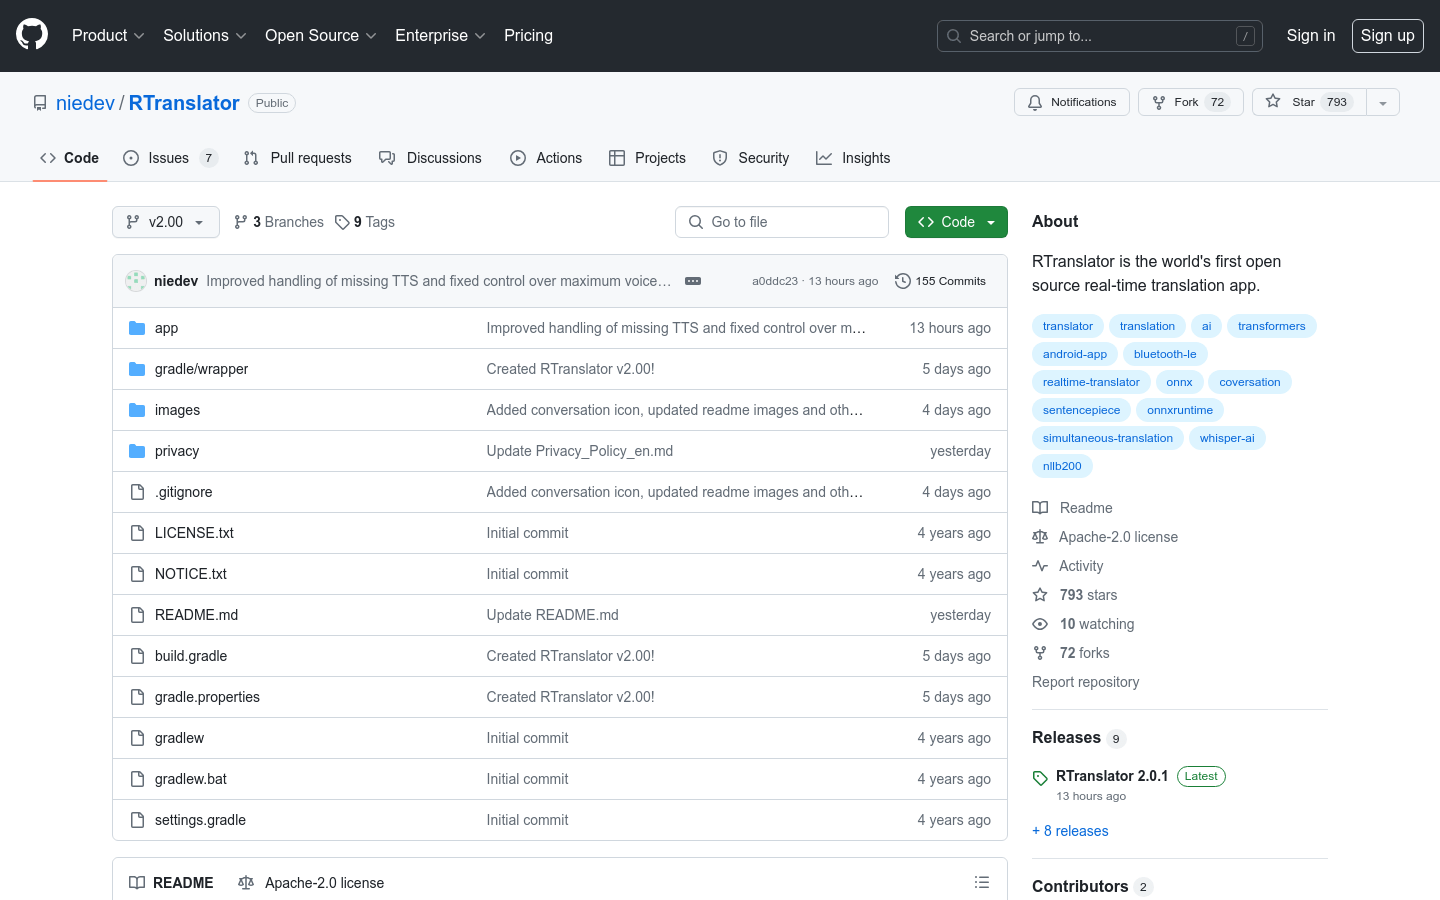1440x900 pixels.
Task: Switch to the Pull requests tab
Action: [x=298, y=158]
